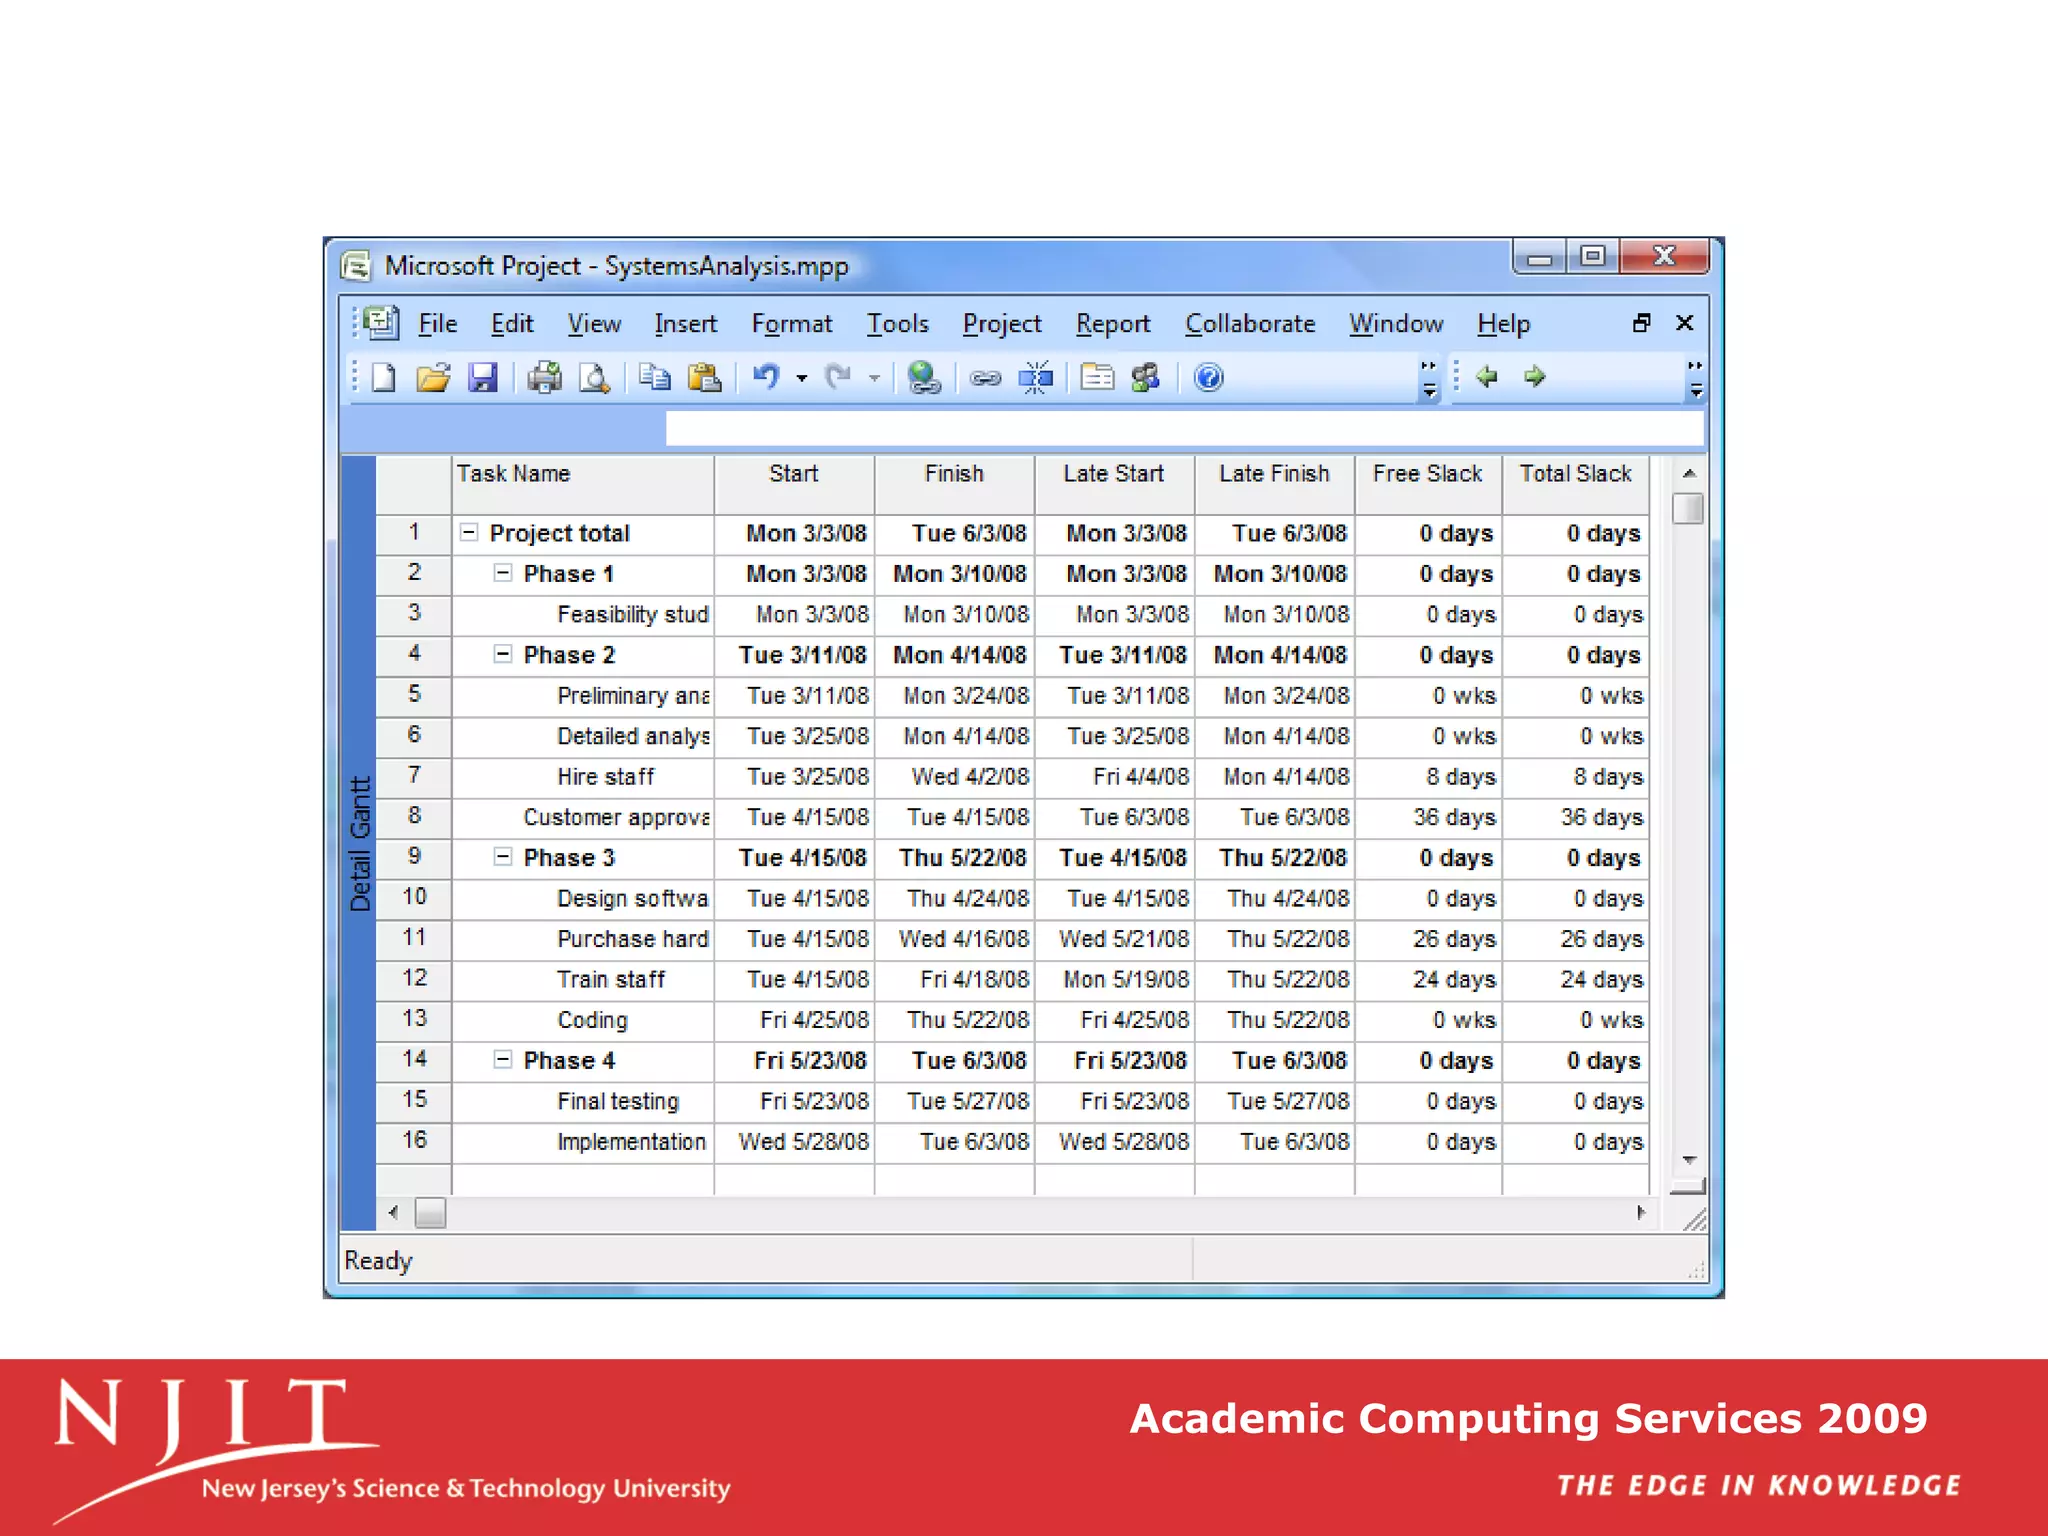Collapse the Phase 4 outline group

(503, 1060)
